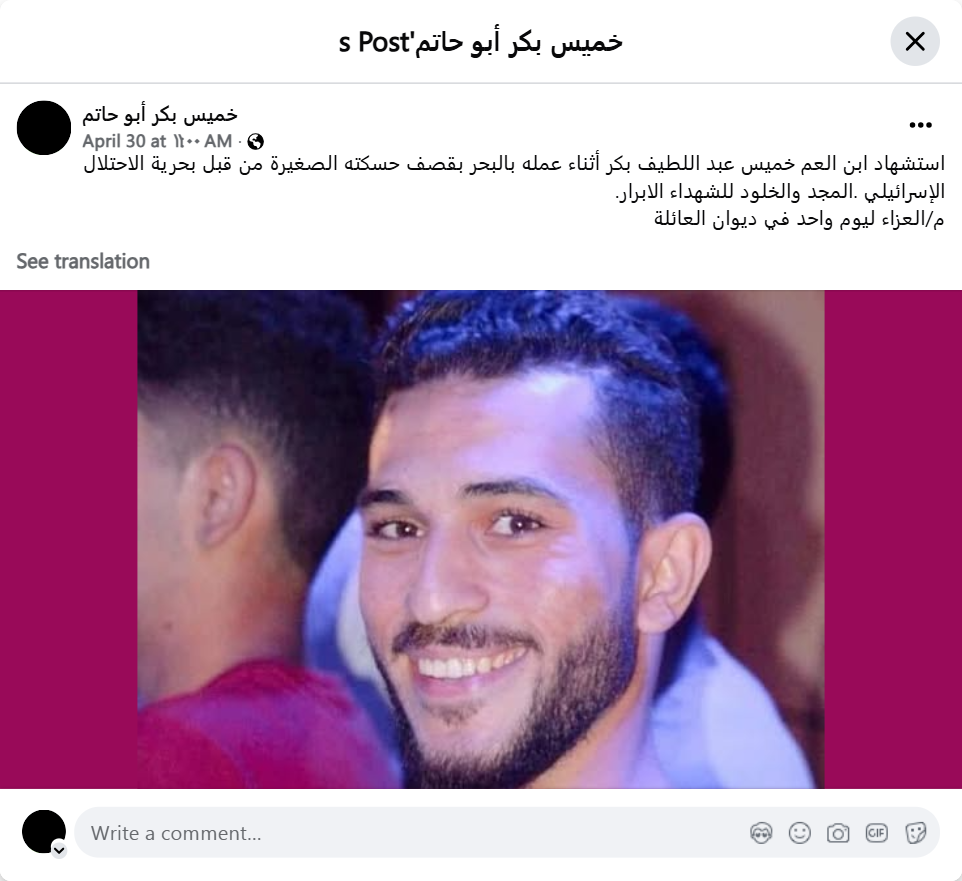
Task: Open the smiling man's photo
Action: pos(480,539)
